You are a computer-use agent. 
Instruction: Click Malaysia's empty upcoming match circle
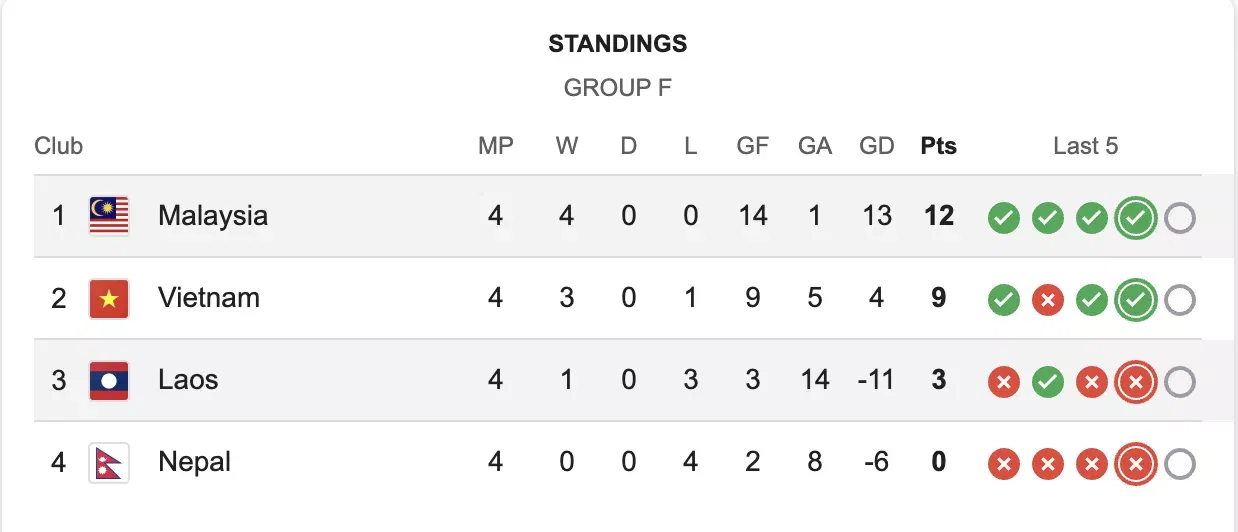(1180, 218)
